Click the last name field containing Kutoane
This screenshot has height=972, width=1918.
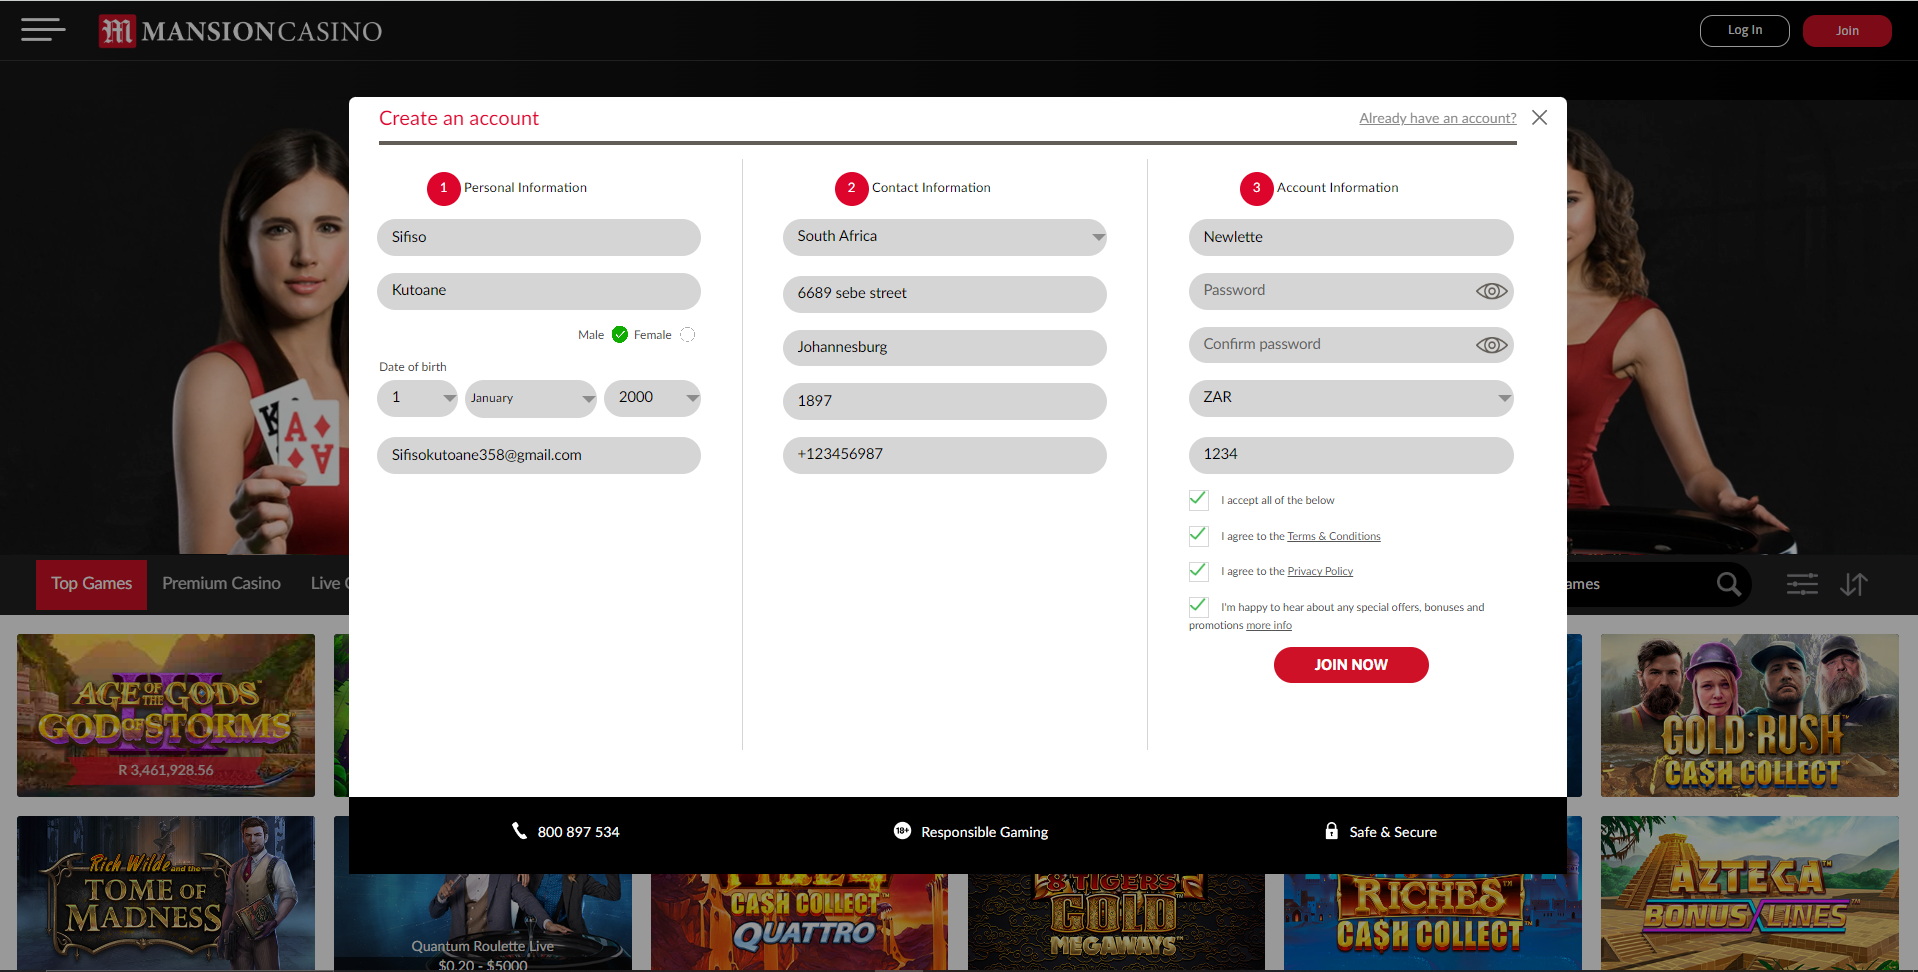(539, 291)
